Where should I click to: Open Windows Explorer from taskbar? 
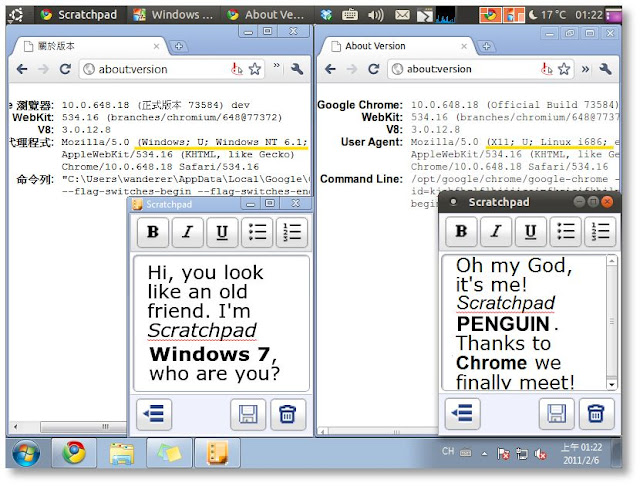click(x=122, y=453)
